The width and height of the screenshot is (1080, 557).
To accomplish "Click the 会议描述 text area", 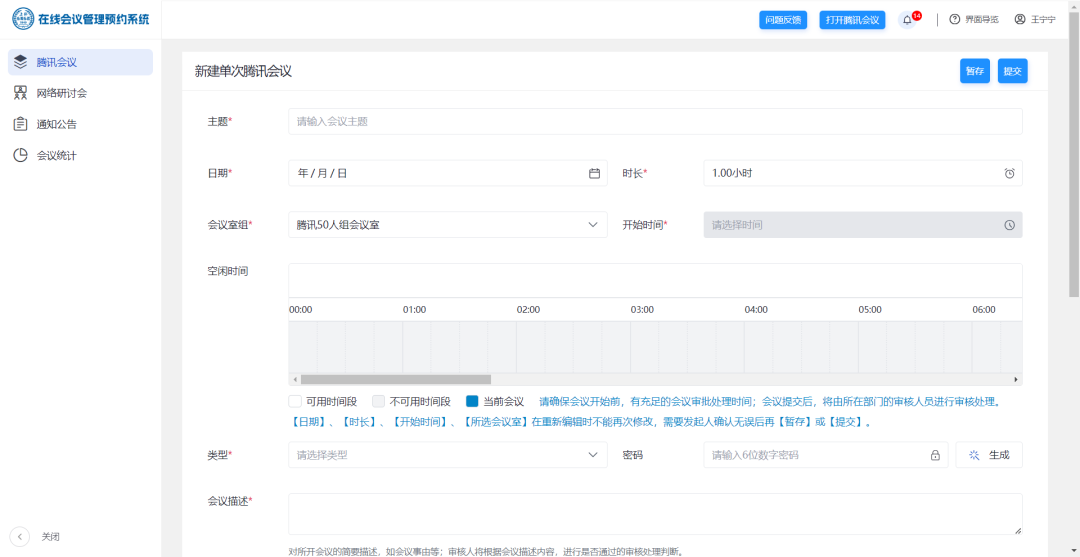I will click(655, 514).
